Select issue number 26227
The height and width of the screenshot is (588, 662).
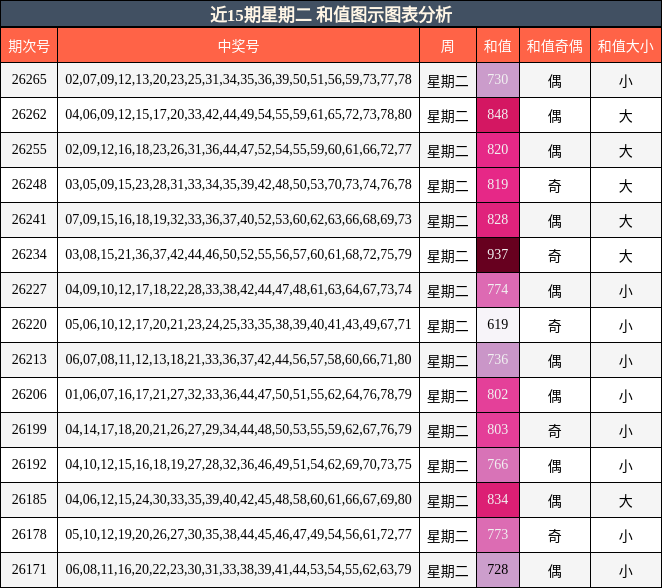(29, 290)
